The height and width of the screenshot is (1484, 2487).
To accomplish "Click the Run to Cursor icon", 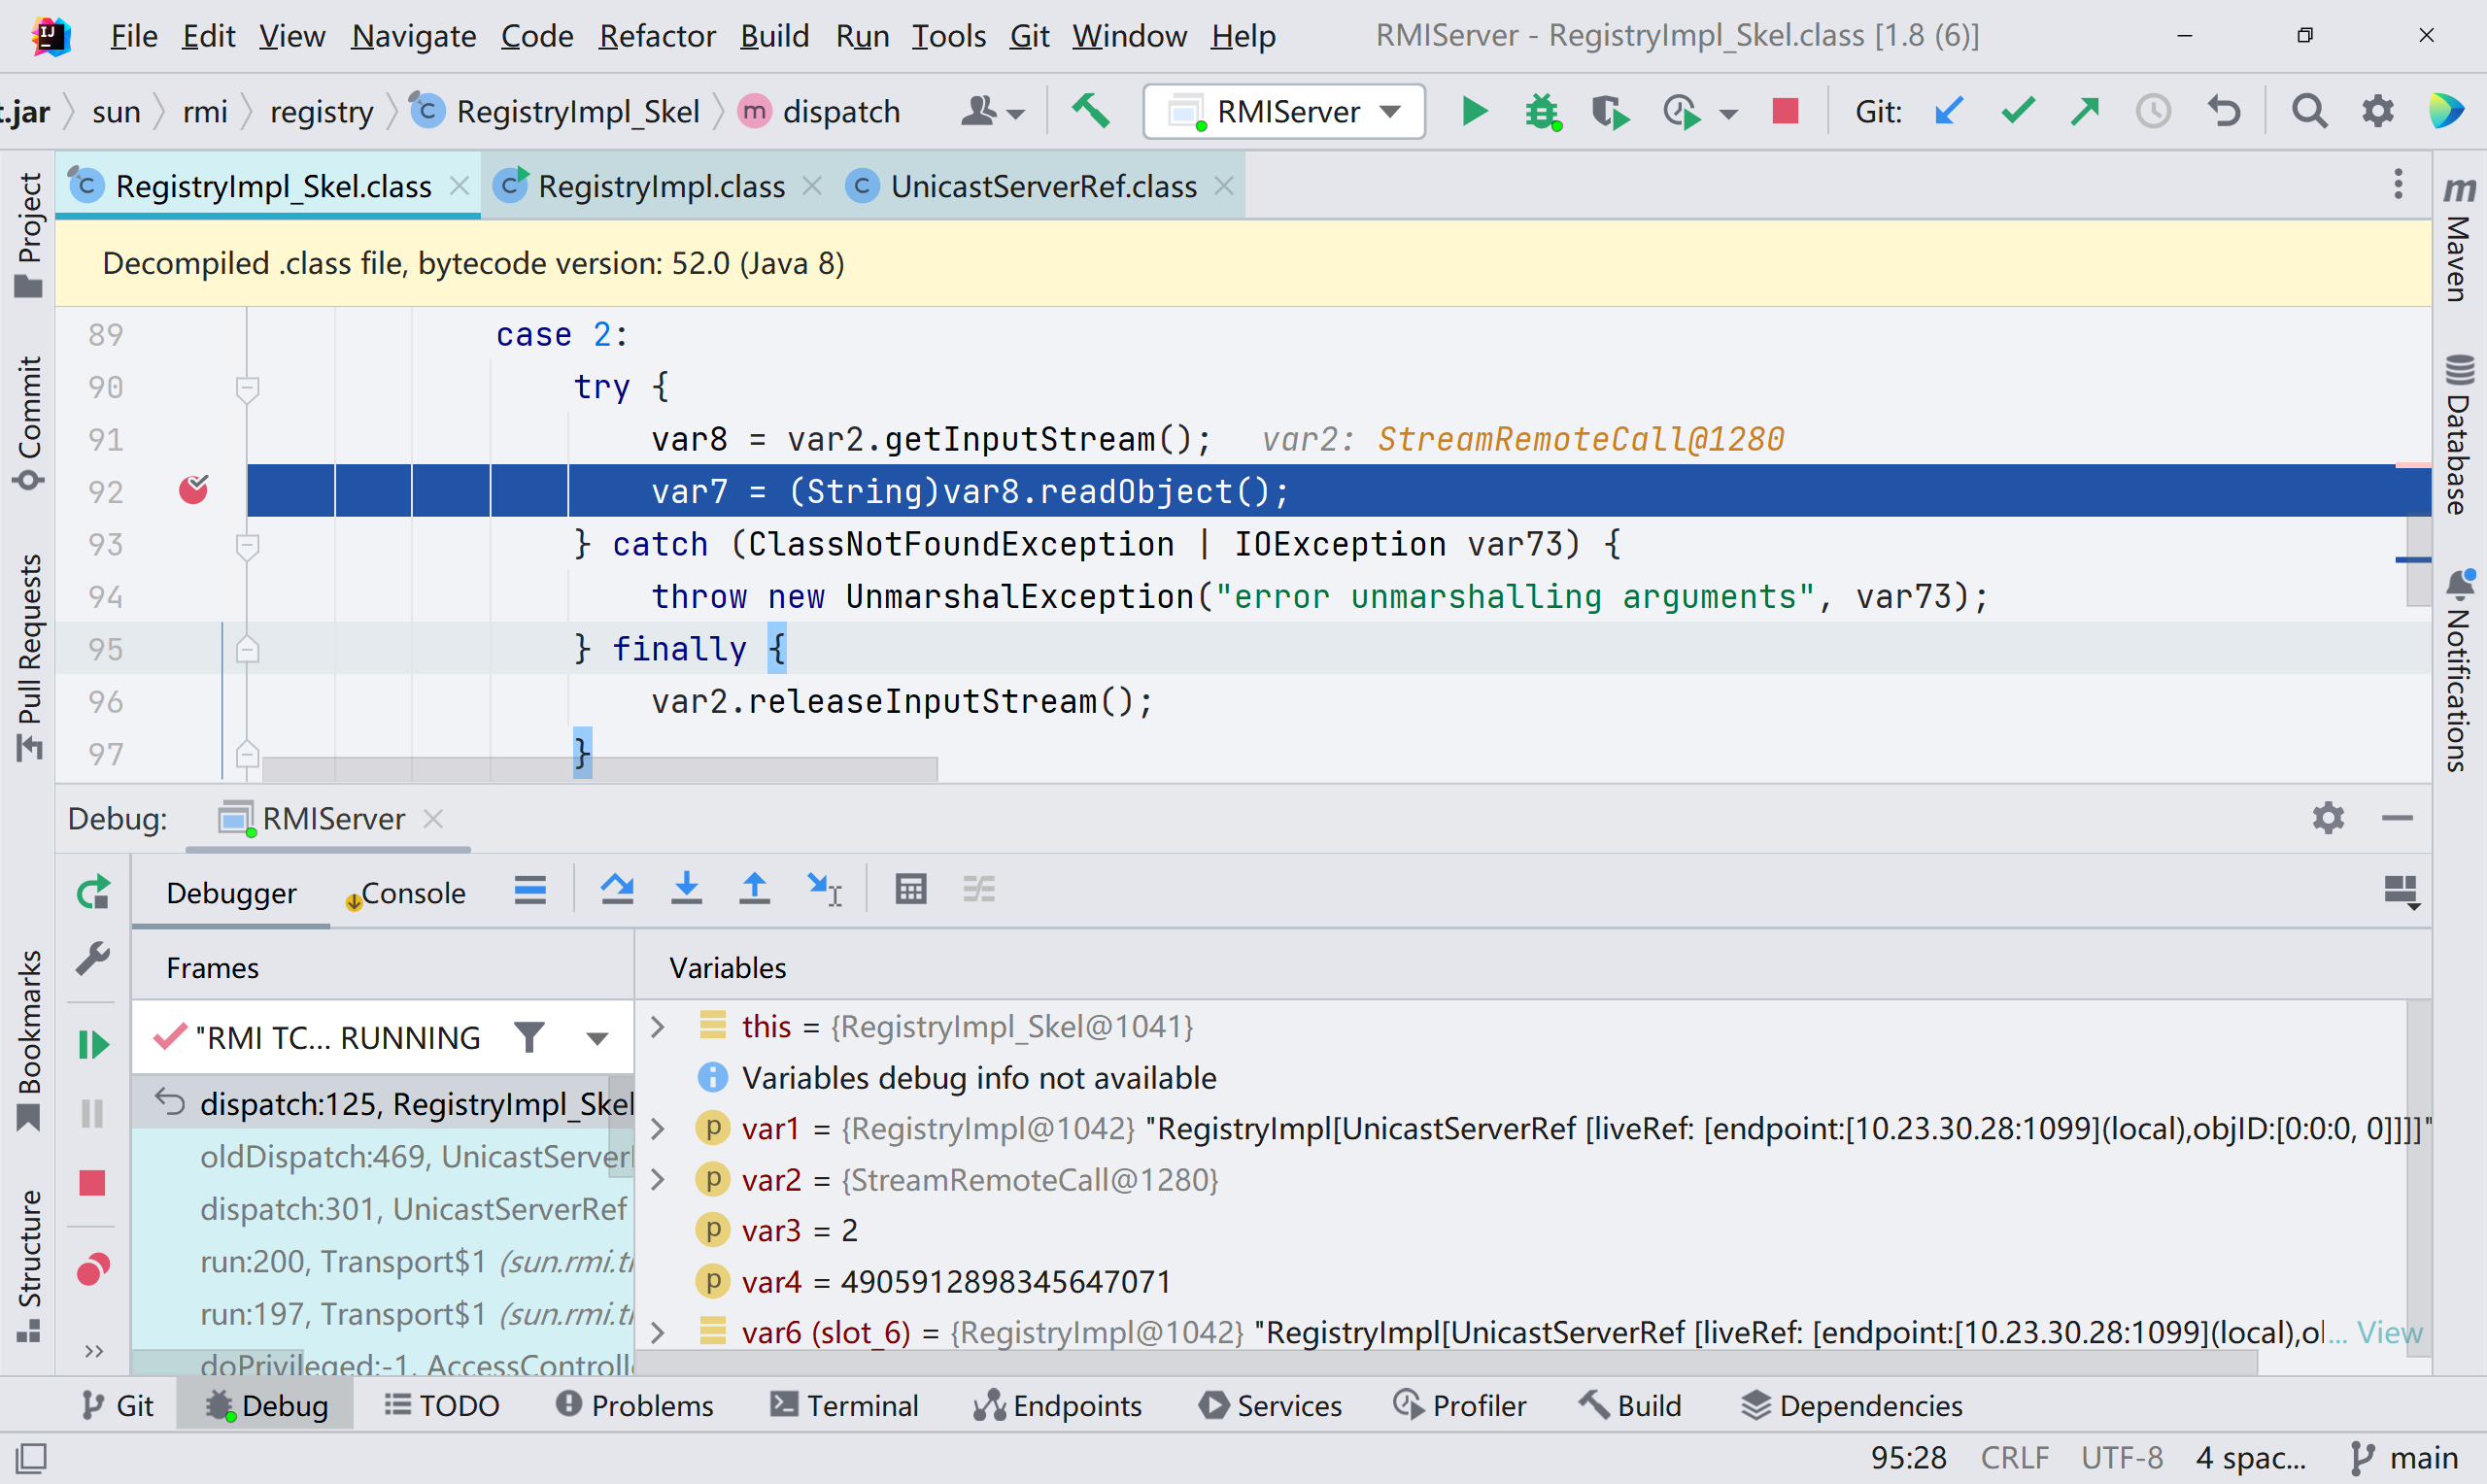I will 824,889.
